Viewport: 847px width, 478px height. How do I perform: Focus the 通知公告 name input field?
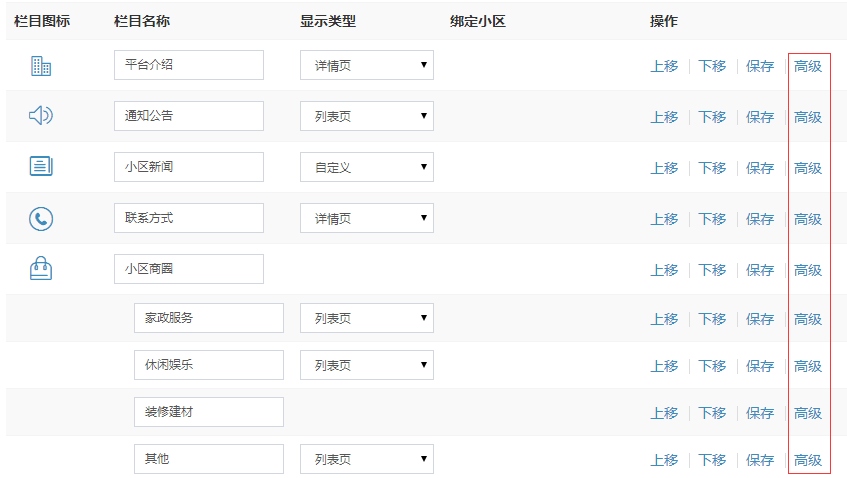click(189, 116)
